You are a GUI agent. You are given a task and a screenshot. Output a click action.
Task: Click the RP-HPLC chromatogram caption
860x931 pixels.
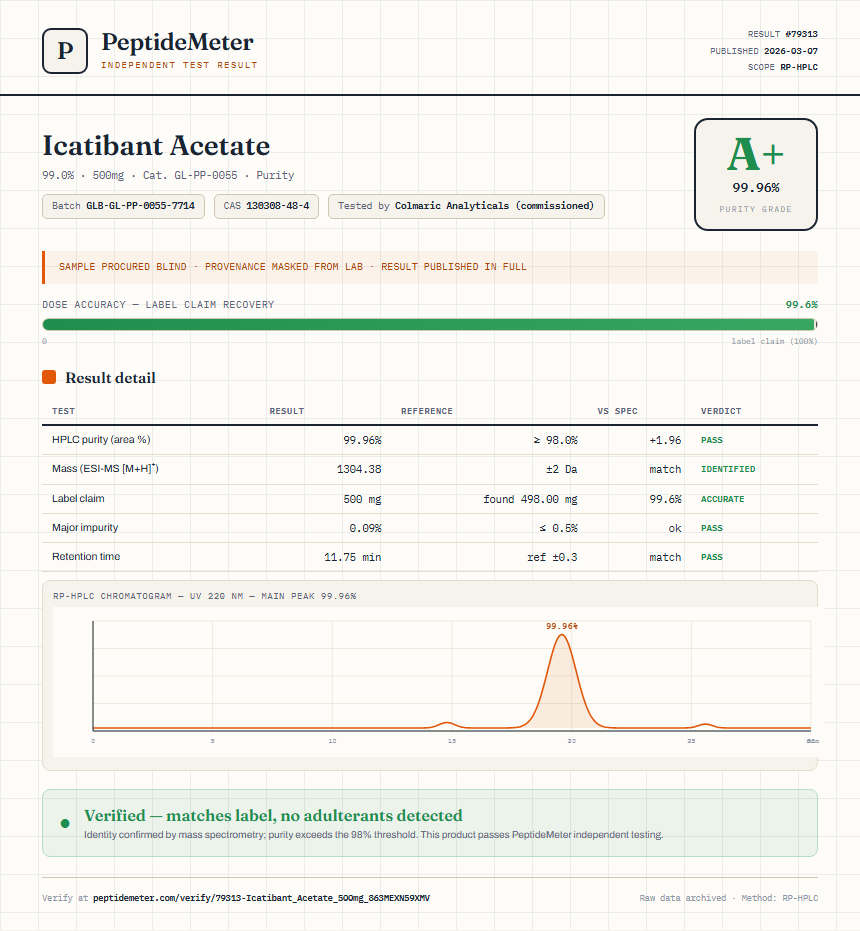click(x=205, y=596)
